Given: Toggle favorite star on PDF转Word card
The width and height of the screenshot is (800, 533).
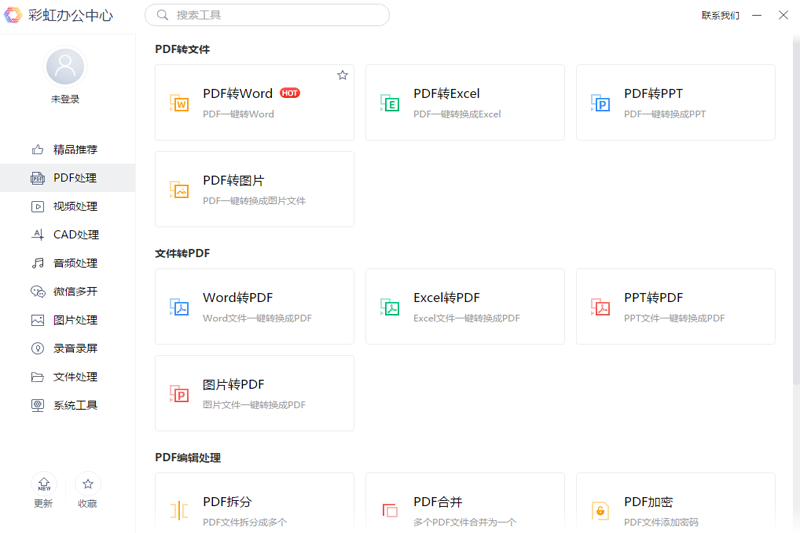Looking at the screenshot, I should click(342, 75).
